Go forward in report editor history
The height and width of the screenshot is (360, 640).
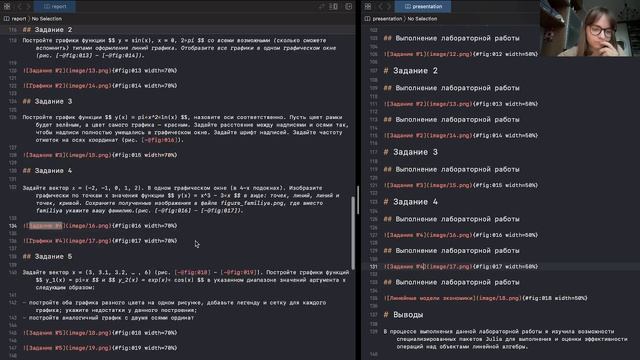[x=28, y=6]
